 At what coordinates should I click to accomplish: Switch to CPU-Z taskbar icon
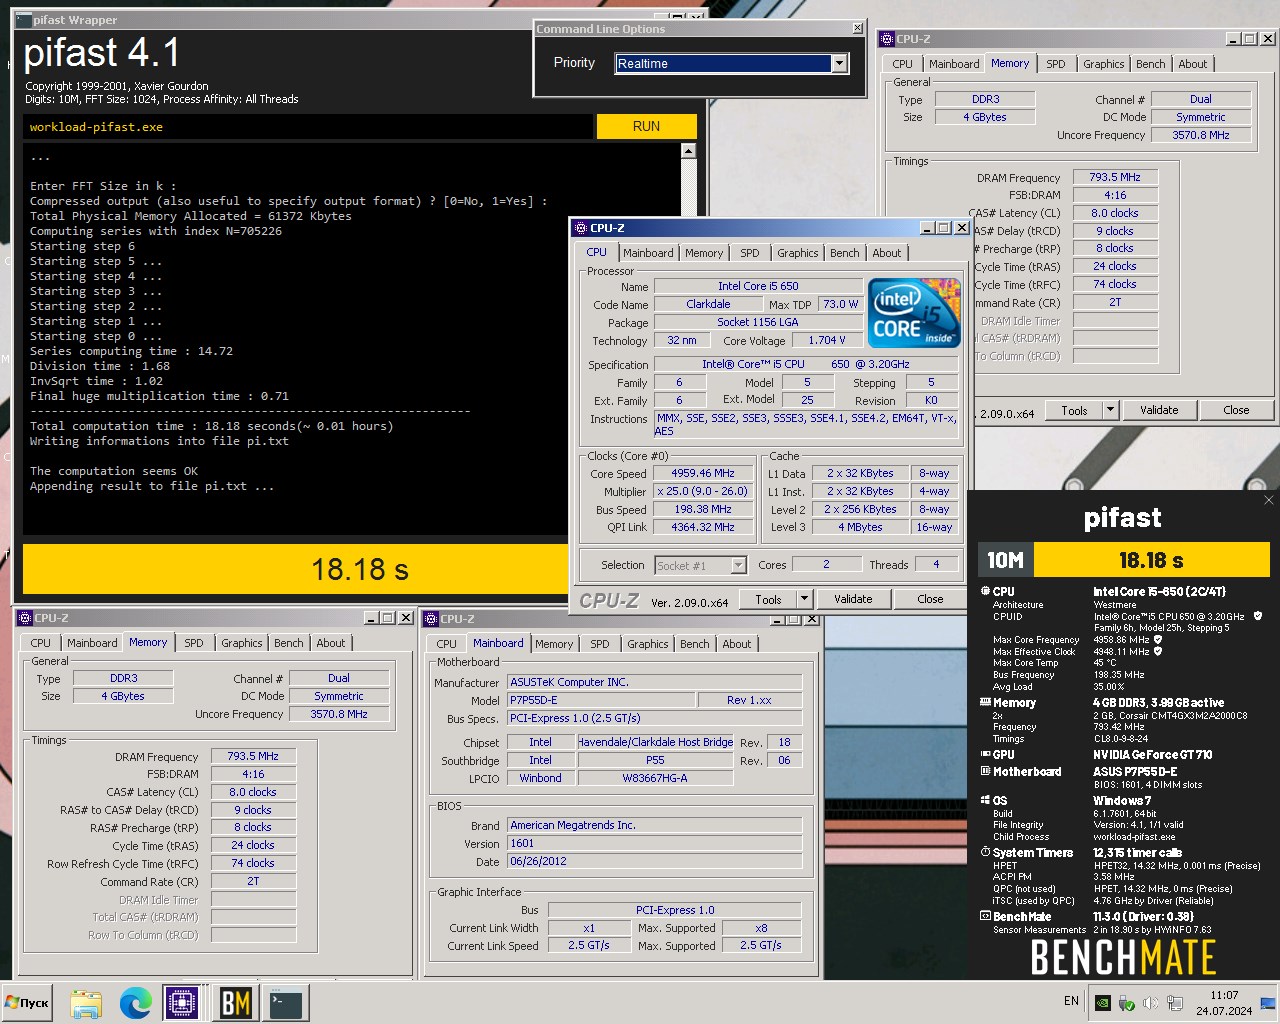(183, 1003)
